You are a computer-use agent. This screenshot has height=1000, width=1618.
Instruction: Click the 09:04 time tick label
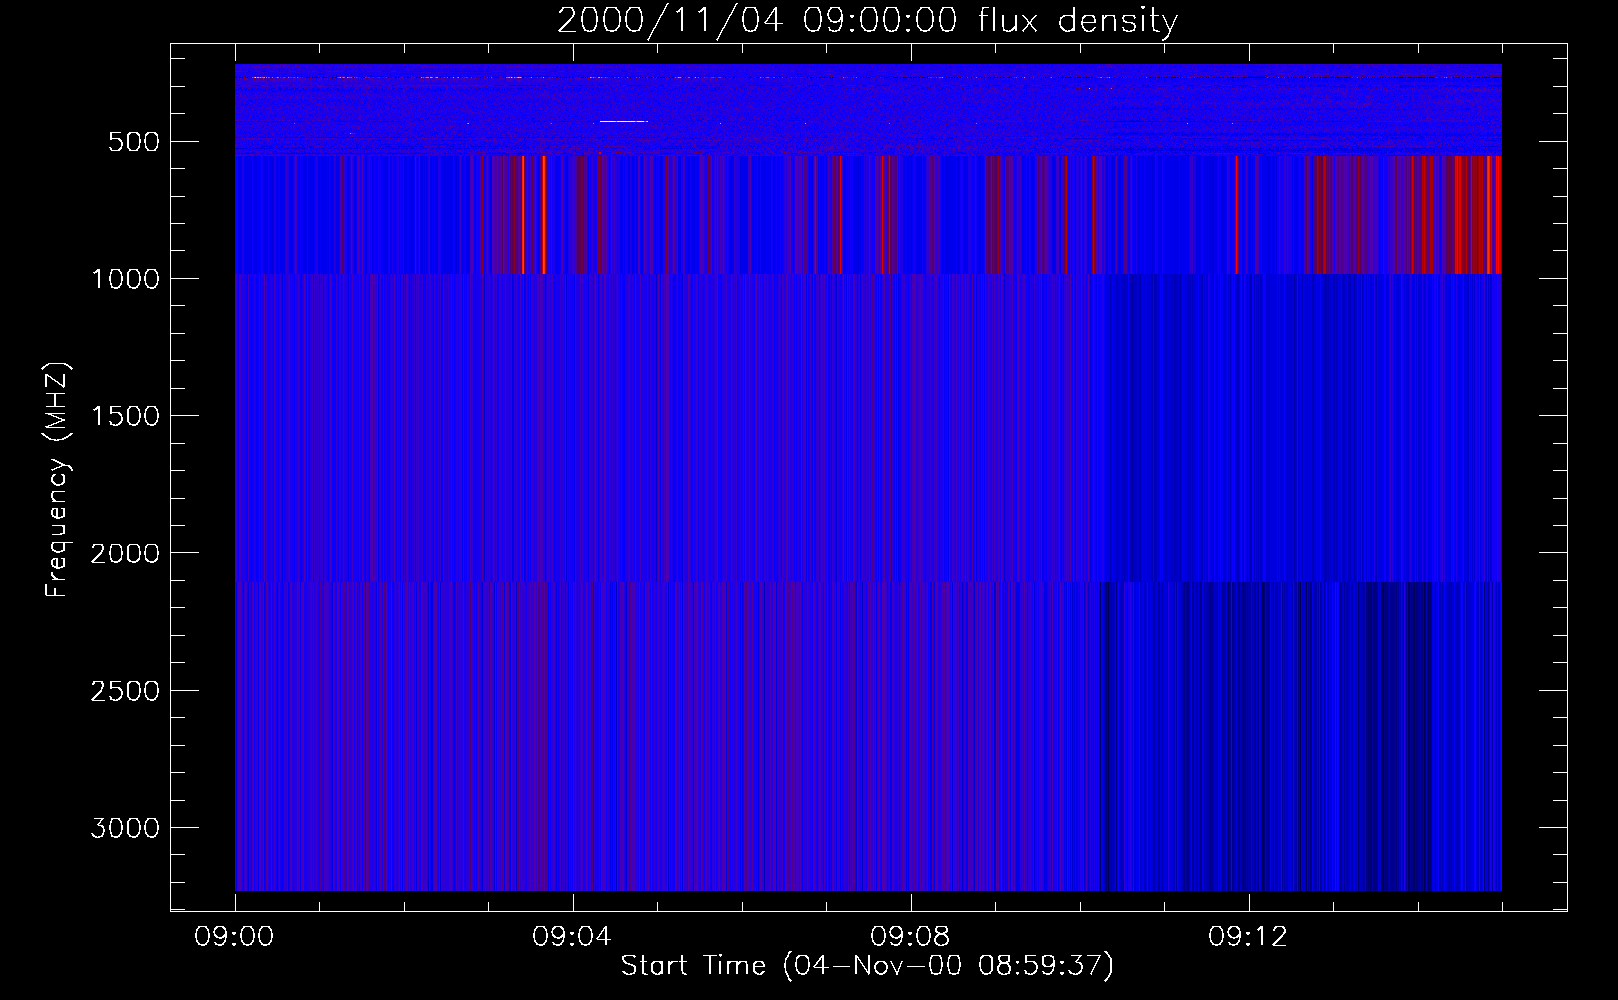pyautogui.click(x=573, y=938)
